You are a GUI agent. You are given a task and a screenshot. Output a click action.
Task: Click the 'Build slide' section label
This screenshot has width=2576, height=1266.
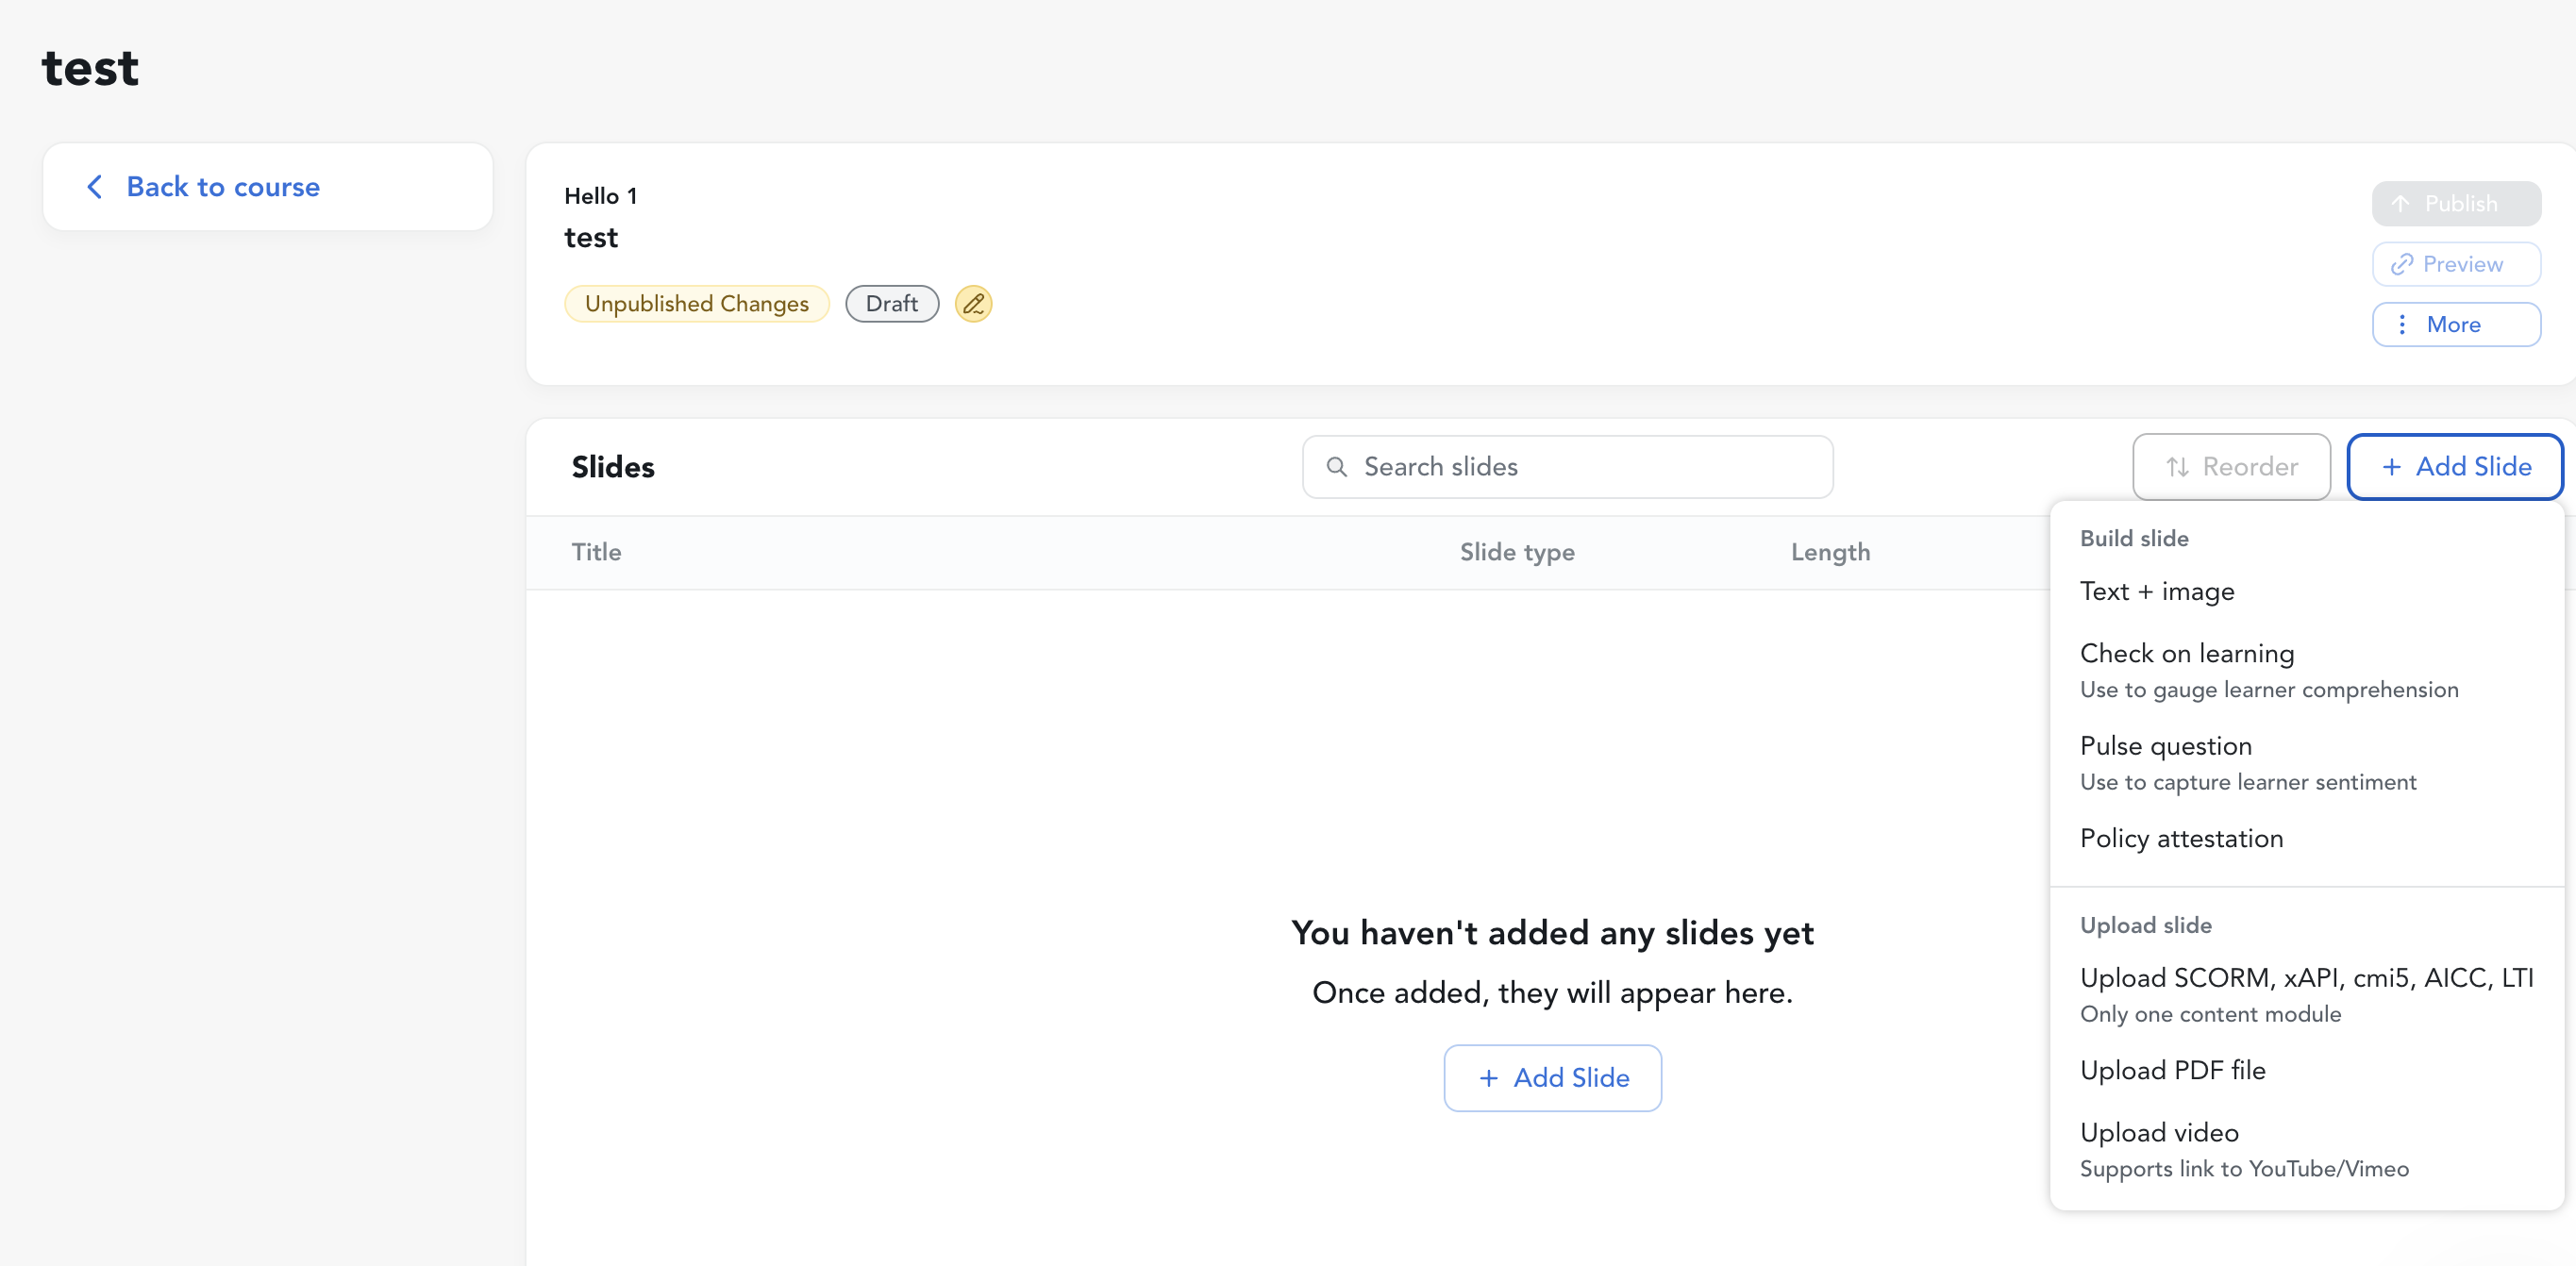[x=2134, y=539]
